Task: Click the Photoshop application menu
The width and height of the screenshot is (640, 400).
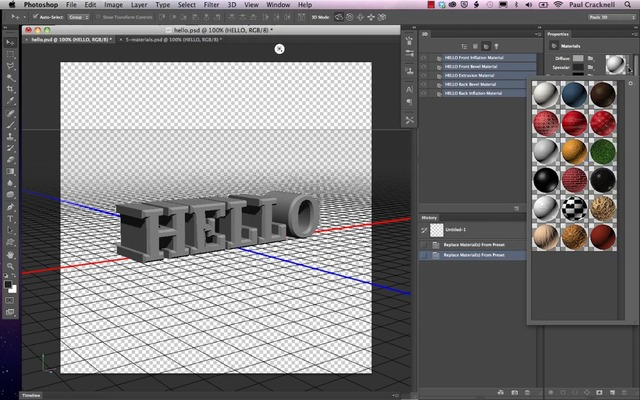Action: click(41, 5)
